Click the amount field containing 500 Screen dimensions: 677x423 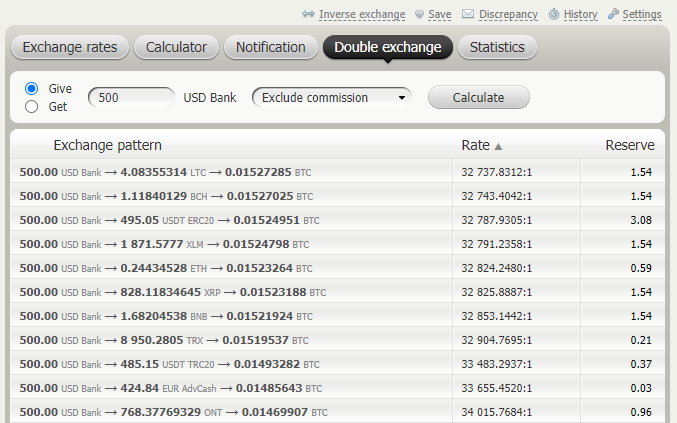point(131,98)
